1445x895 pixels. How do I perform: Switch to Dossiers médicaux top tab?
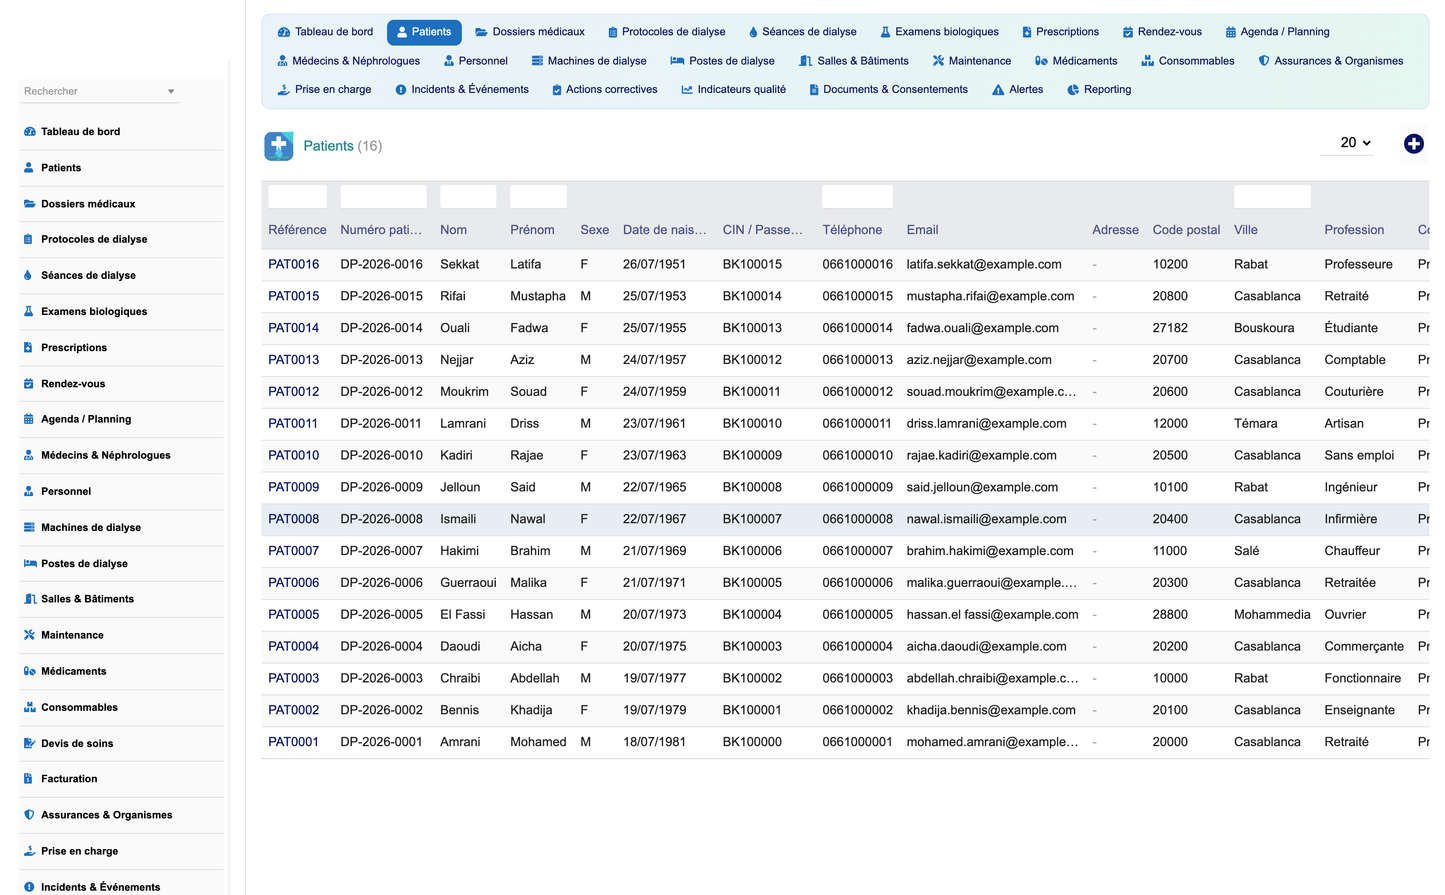[529, 32]
